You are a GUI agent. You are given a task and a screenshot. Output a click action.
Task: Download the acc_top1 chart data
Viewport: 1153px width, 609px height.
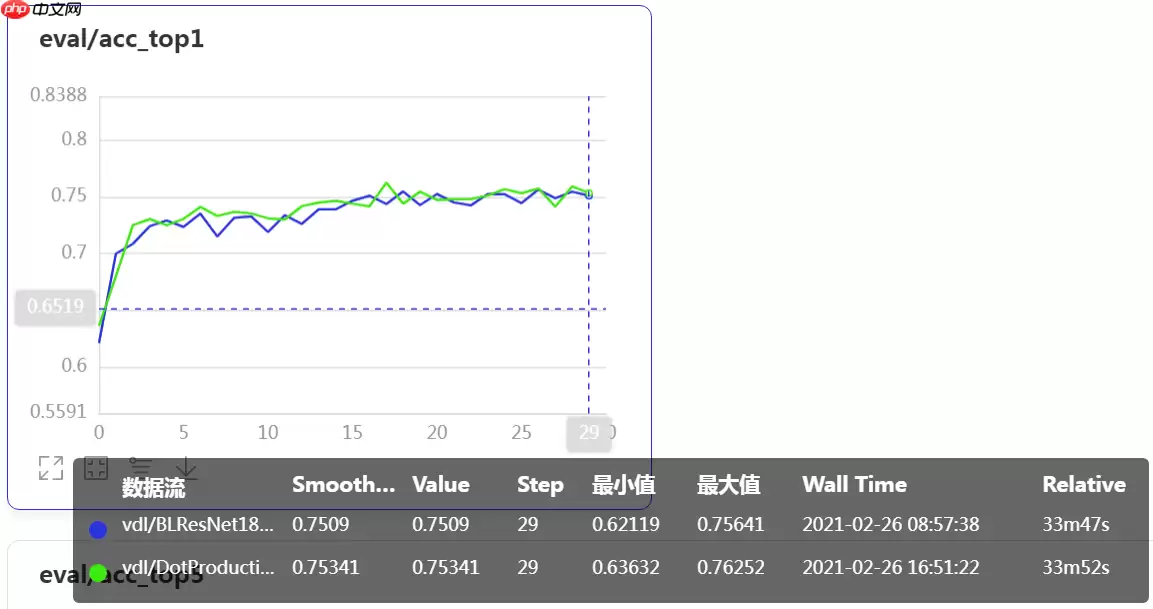[x=186, y=468]
